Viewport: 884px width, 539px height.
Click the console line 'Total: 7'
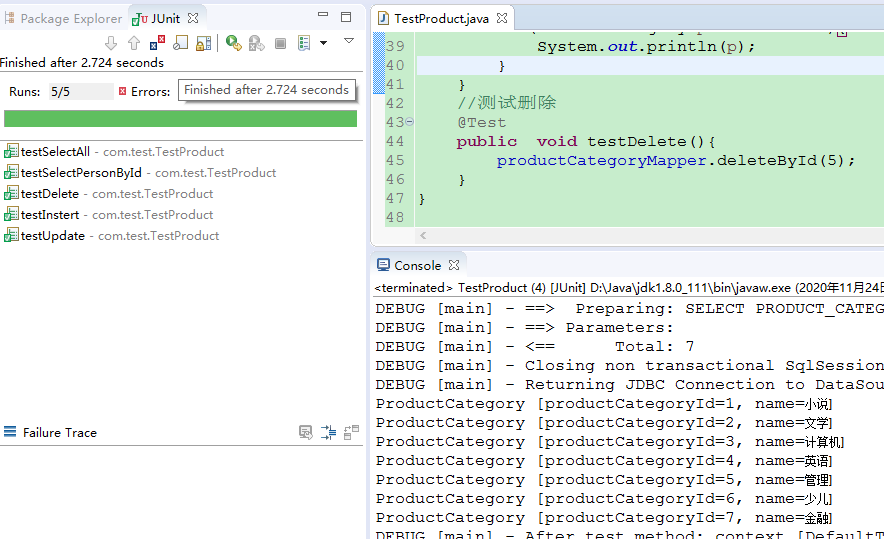(654, 346)
